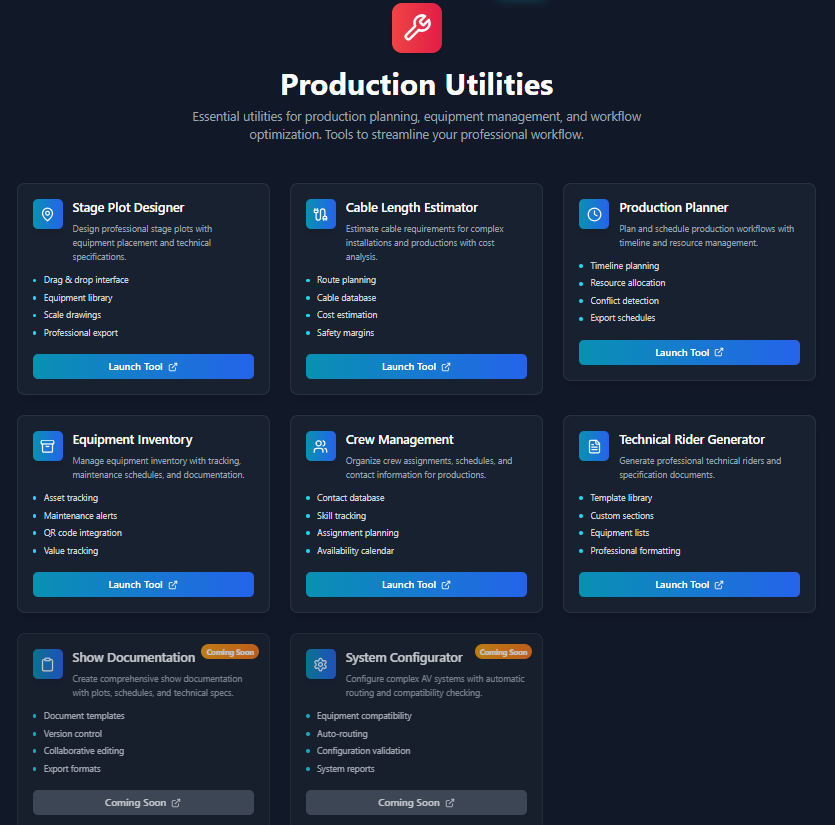Click the Coming Soon badge on Show Documentation card
The image size is (835, 825).
tap(230, 651)
